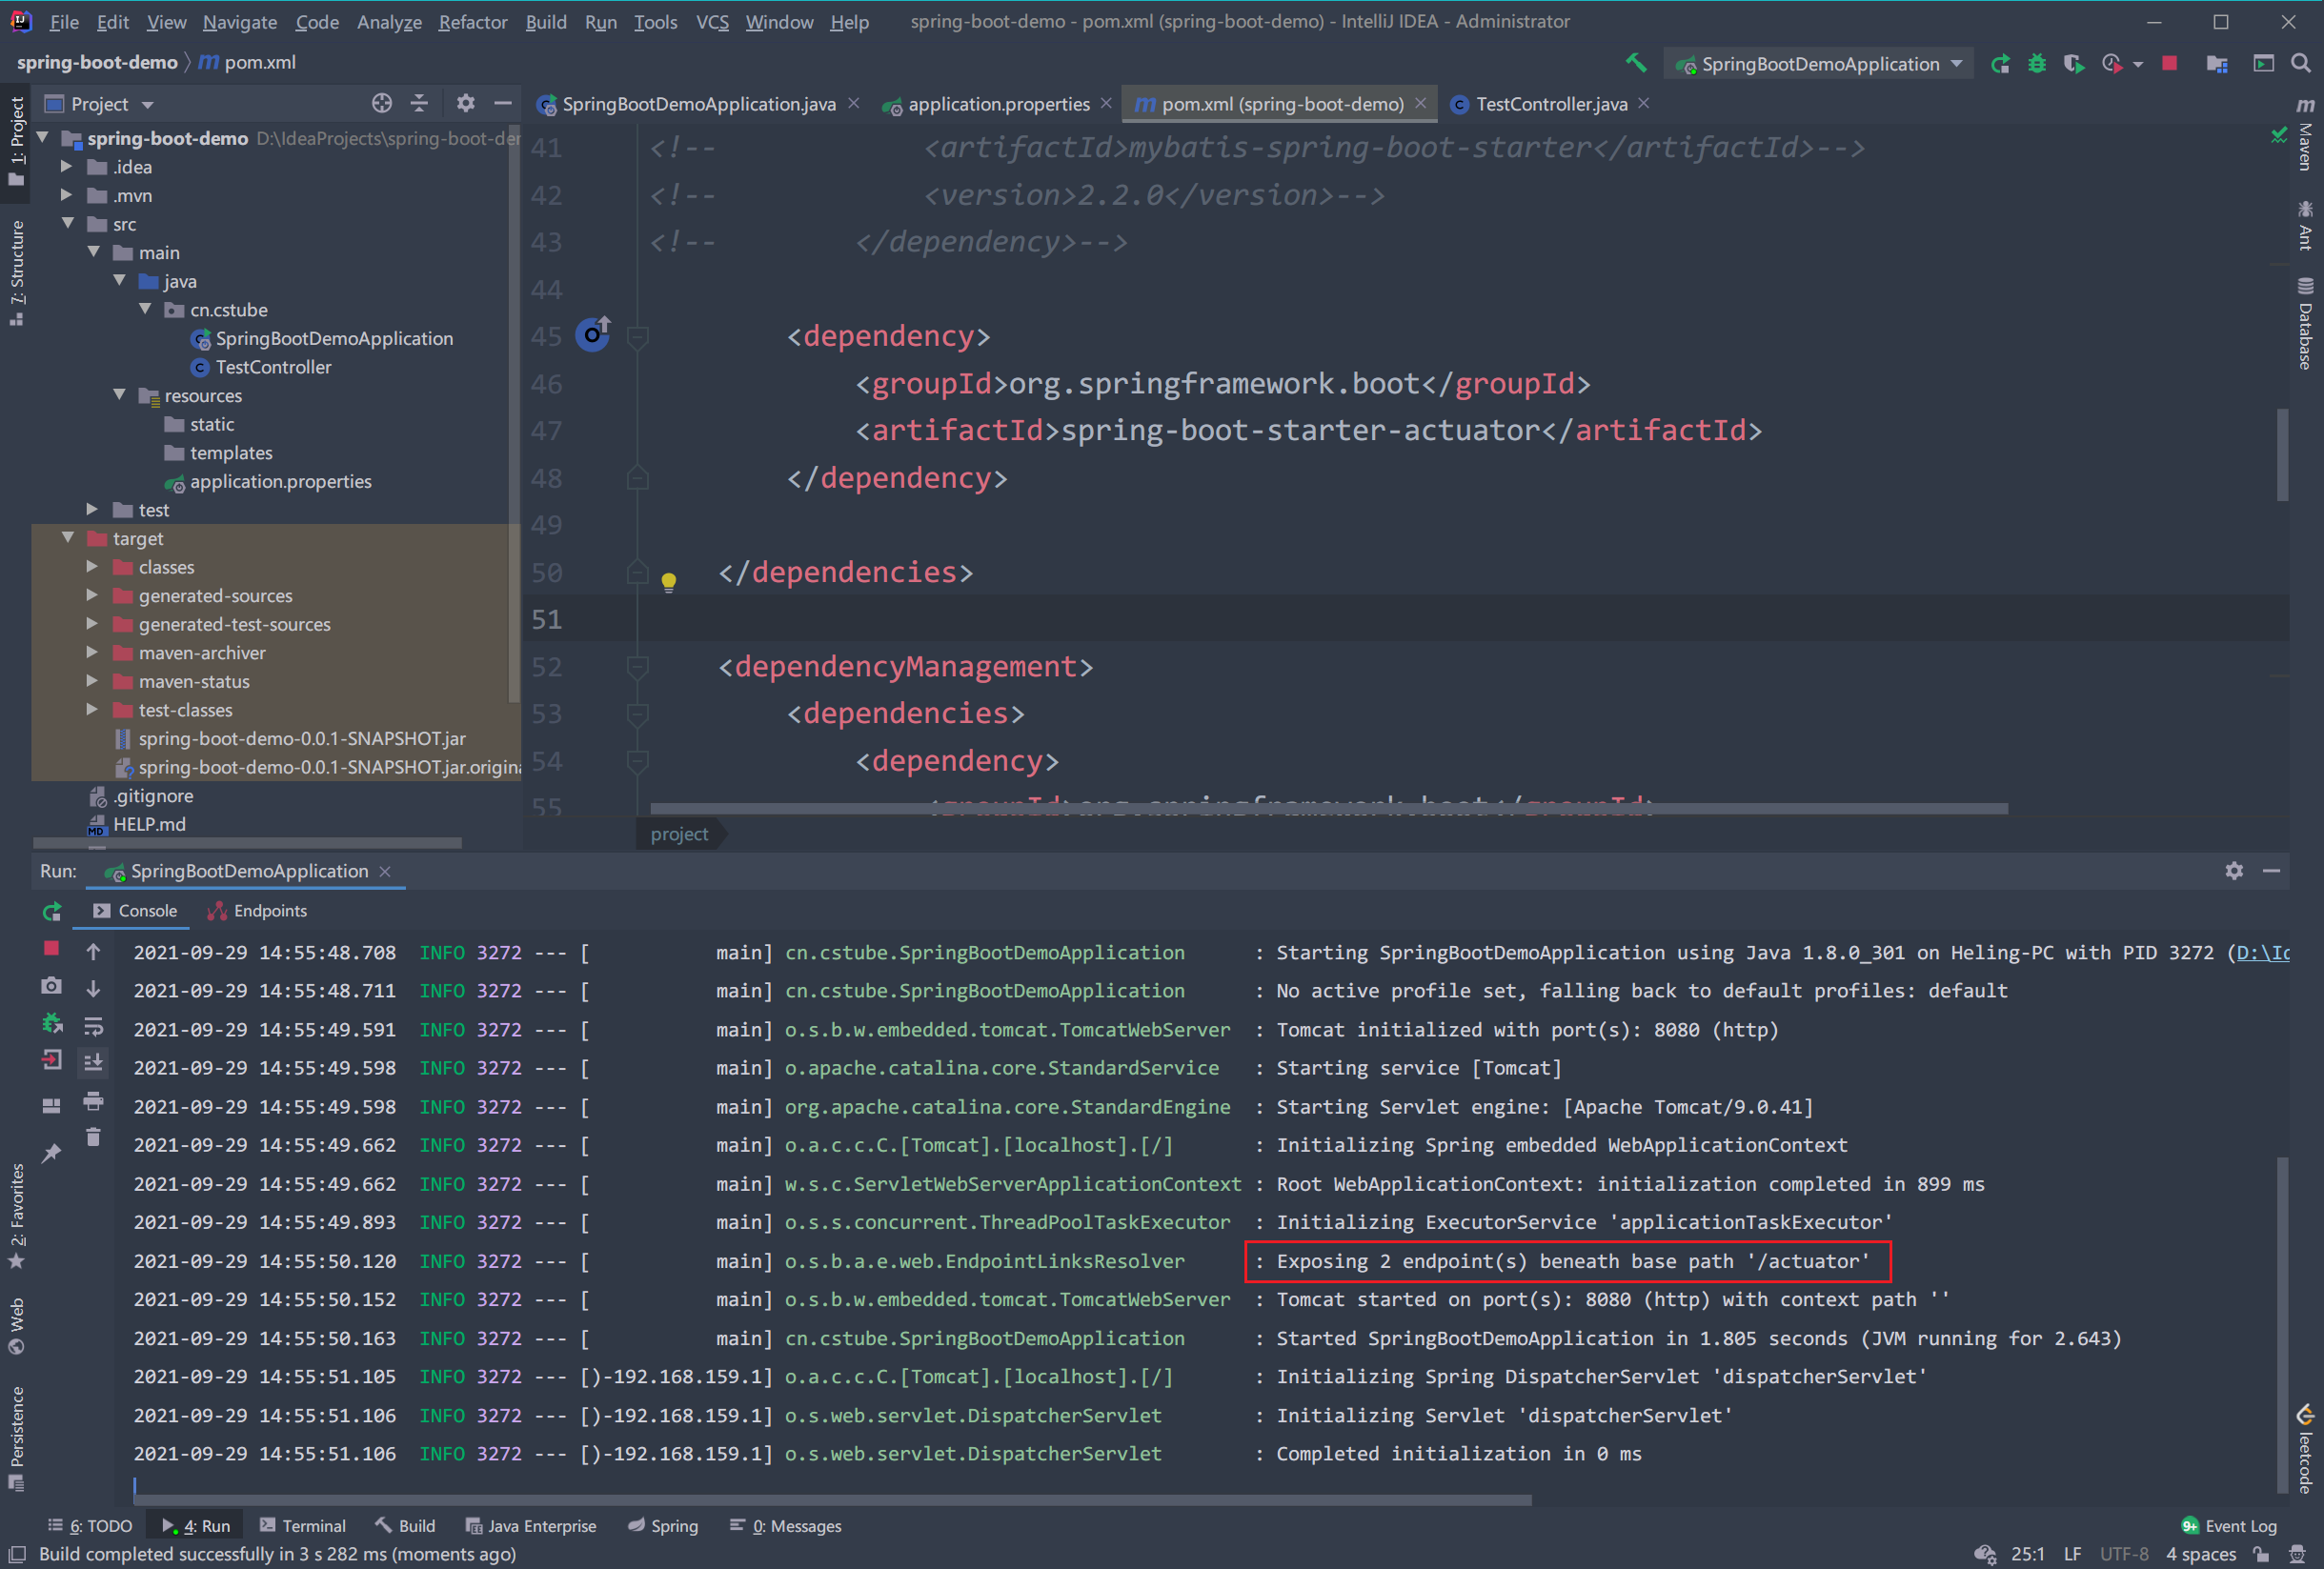Stop application using top toolbar red square
This screenshot has height=1569, width=2324.
pyautogui.click(x=2169, y=63)
